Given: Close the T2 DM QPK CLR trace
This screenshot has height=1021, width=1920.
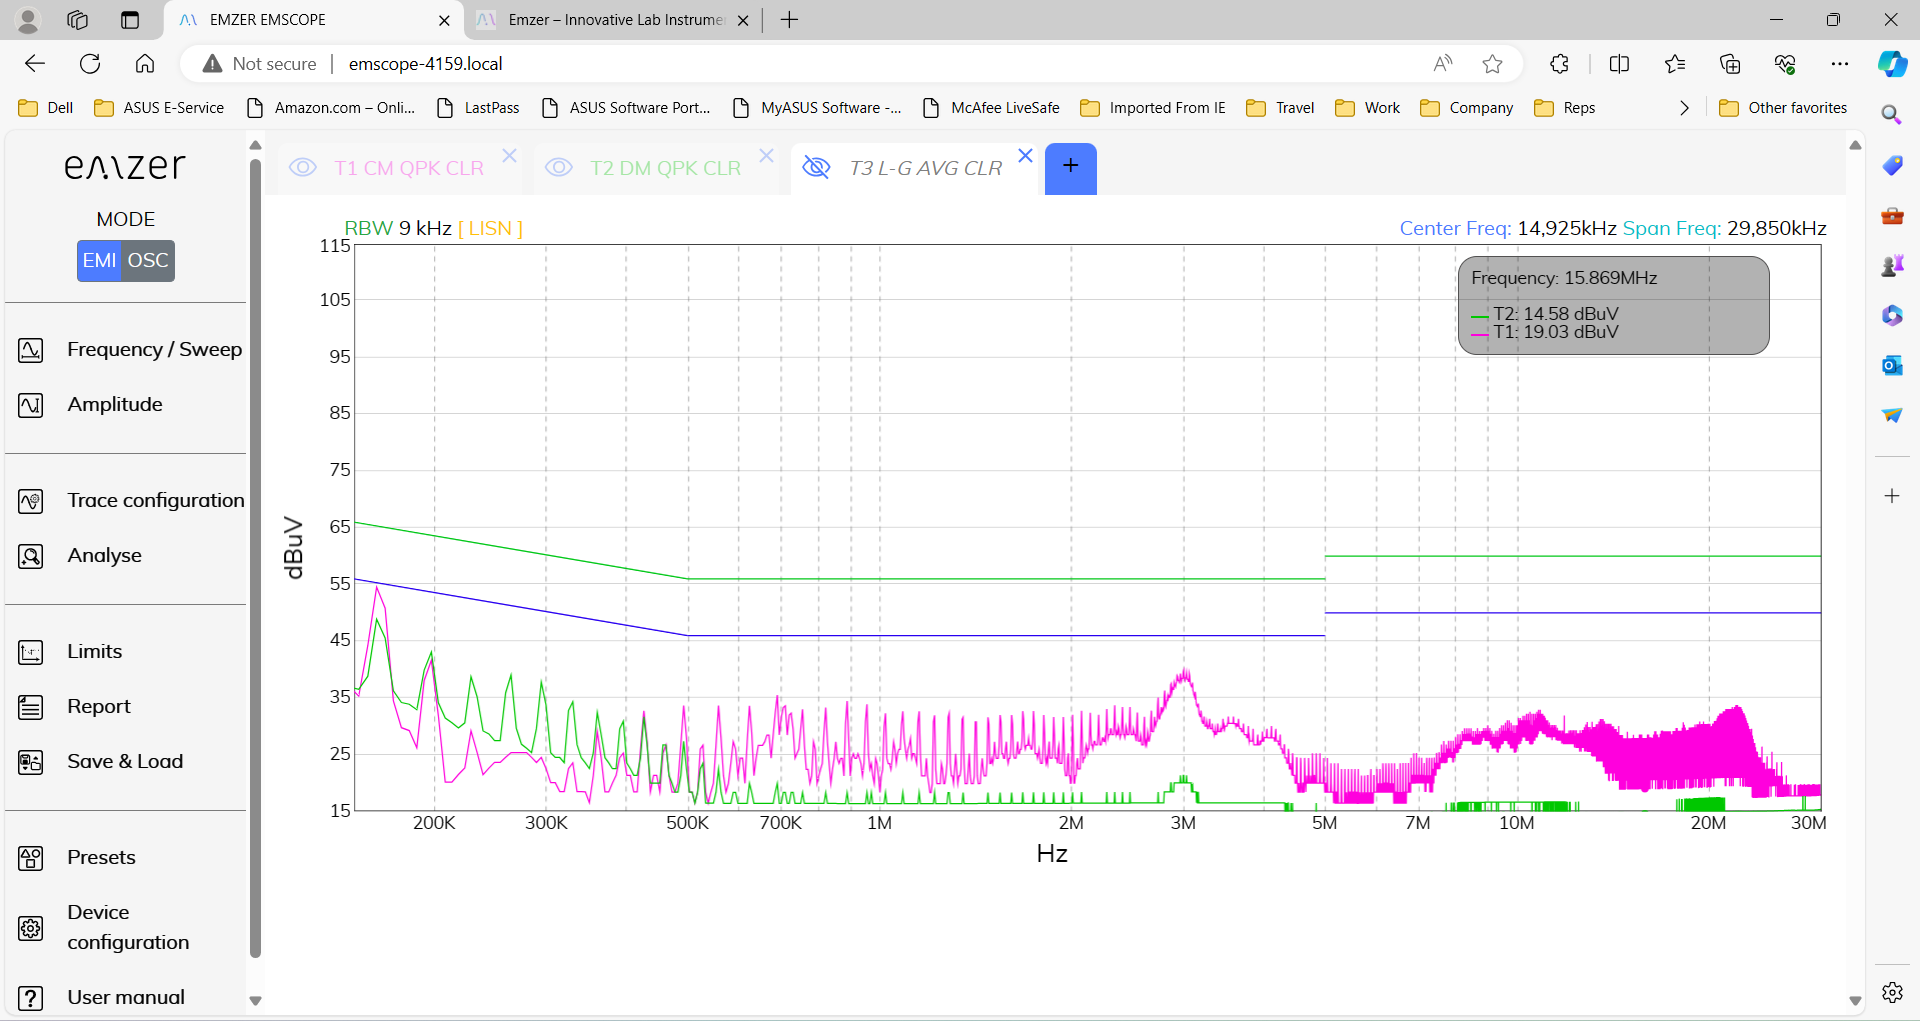Looking at the screenshot, I should coord(766,156).
